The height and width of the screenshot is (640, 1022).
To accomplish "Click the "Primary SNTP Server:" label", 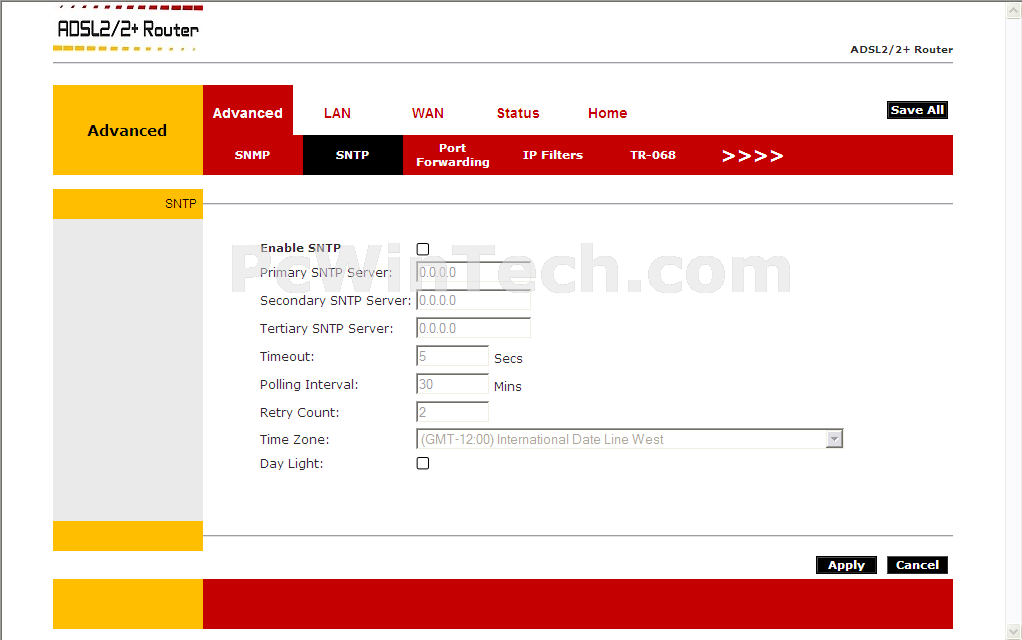I will 326,273.
